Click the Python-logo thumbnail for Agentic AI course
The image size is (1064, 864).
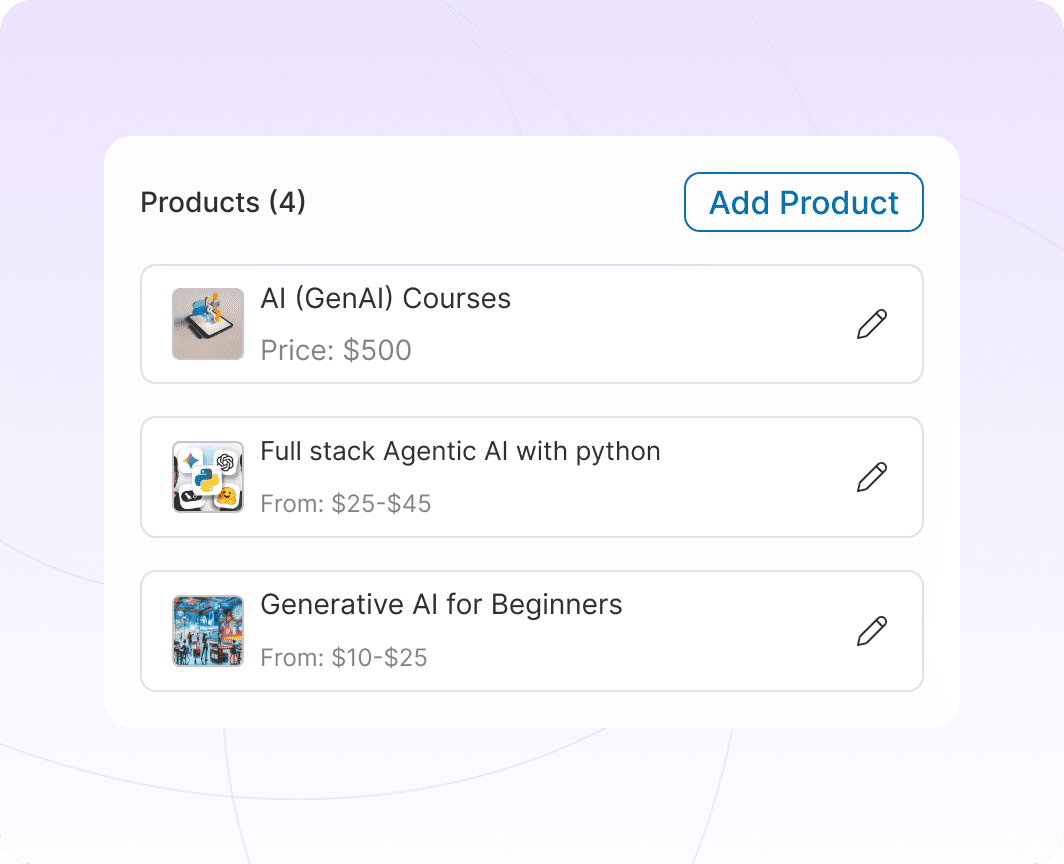pos(207,477)
